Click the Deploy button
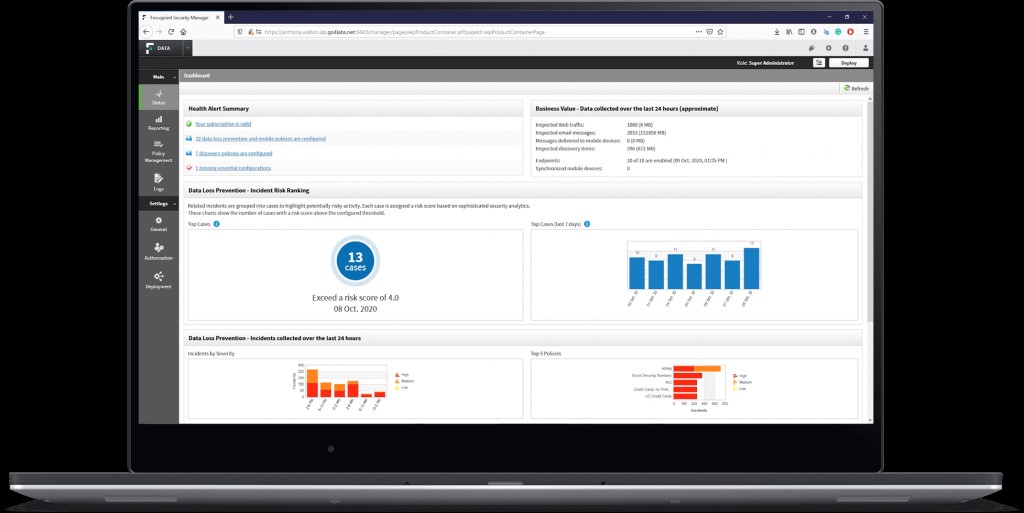 pos(848,62)
